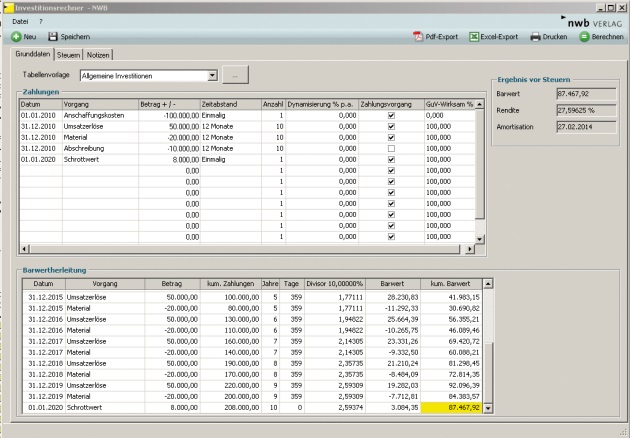Open the Notizen tab
This screenshot has width=630, height=438.
point(98,54)
